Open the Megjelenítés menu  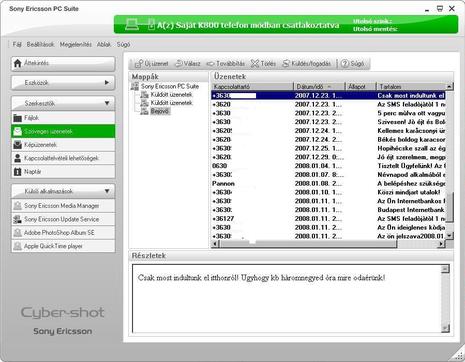pyautogui.click(x=76, y=44)
